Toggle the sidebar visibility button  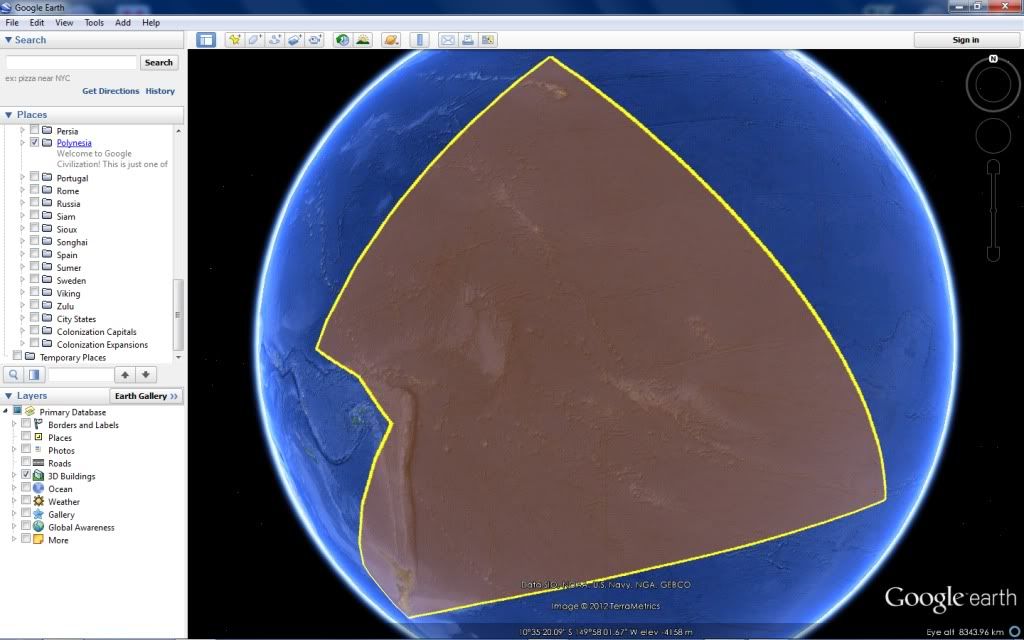click(x=206, y=40)
